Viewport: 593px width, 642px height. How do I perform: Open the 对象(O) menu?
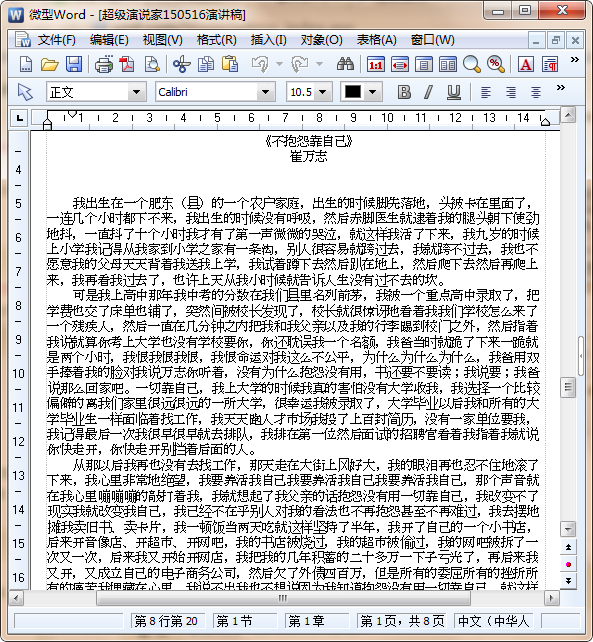(x=321, y=40)
